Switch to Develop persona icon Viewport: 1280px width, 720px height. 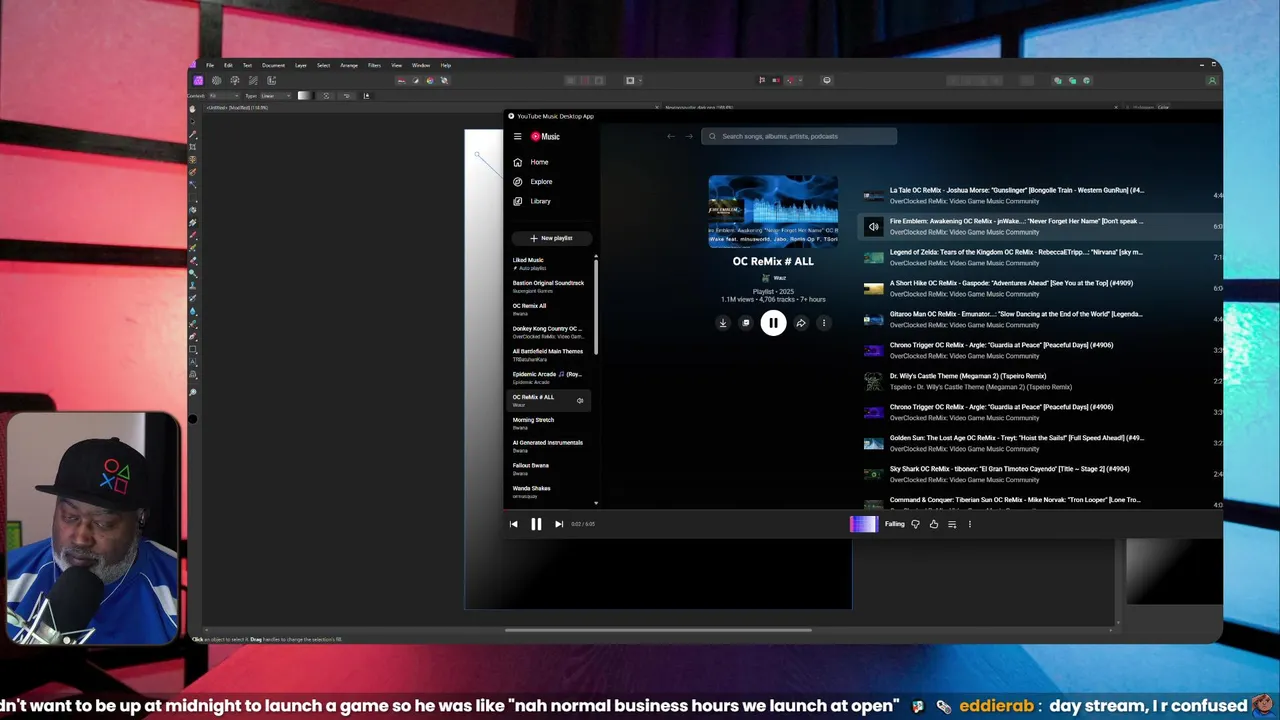coord(234,81)
